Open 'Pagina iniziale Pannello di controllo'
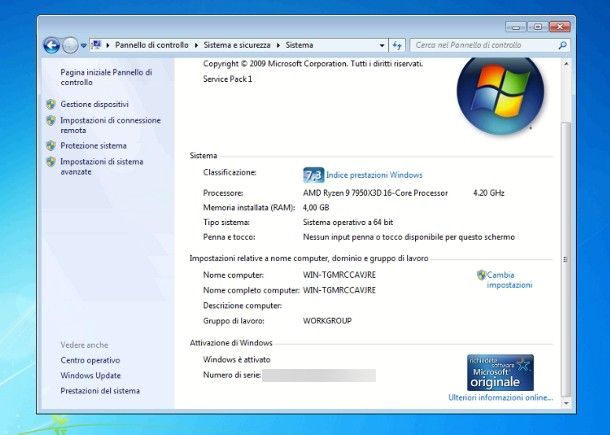This screenshot has height=435, width=610. click(106, 77)
